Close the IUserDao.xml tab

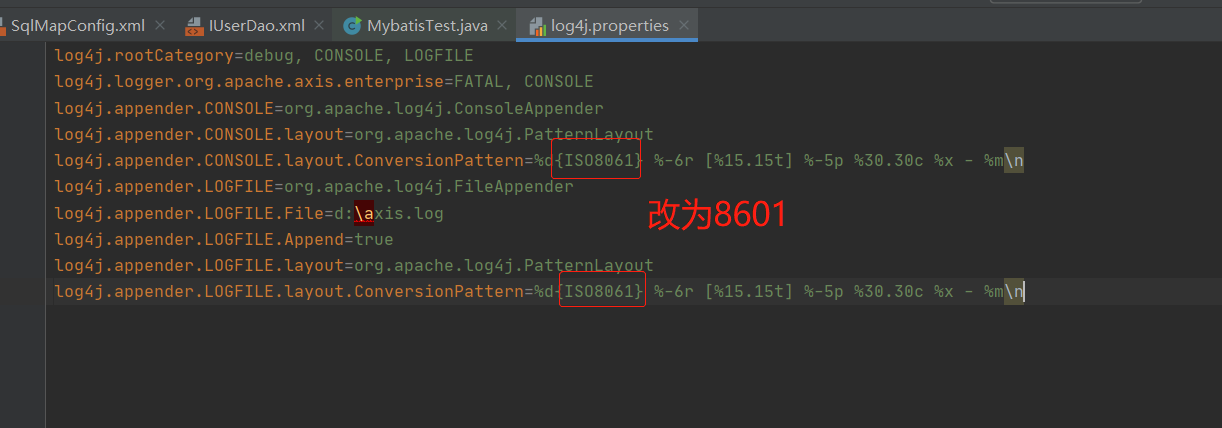click(318, 26)
